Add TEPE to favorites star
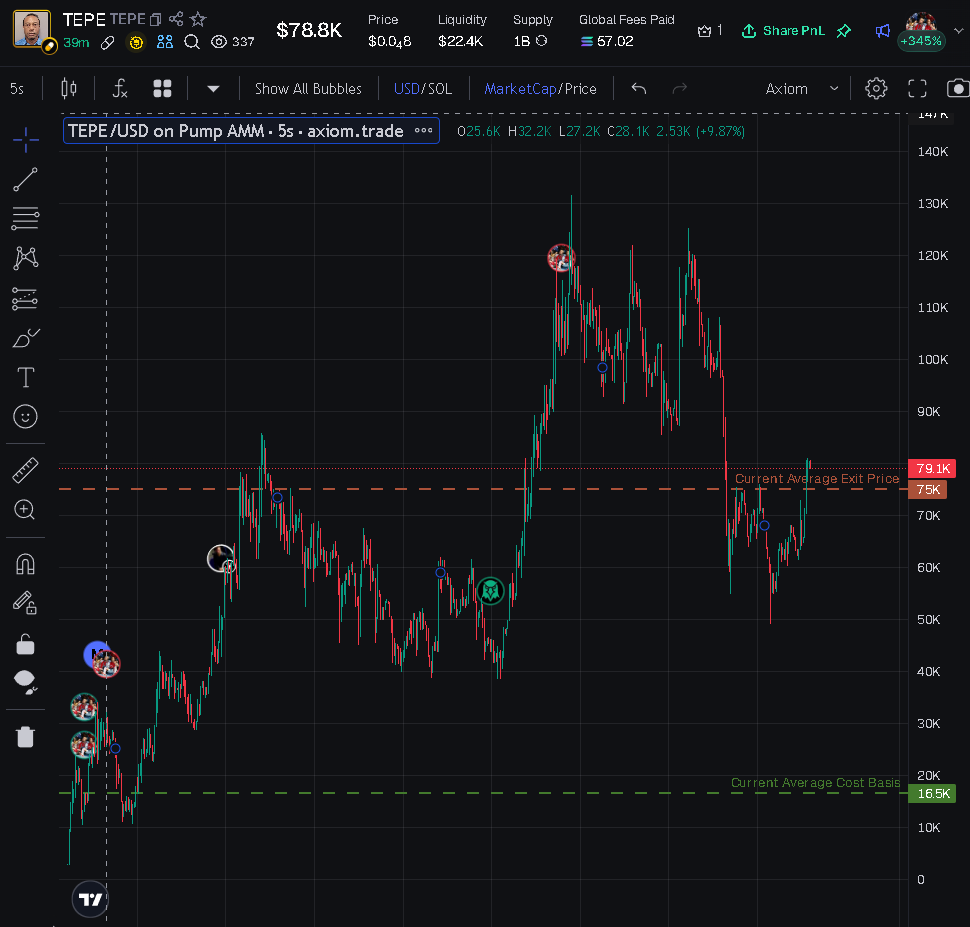 coord(198,19)
